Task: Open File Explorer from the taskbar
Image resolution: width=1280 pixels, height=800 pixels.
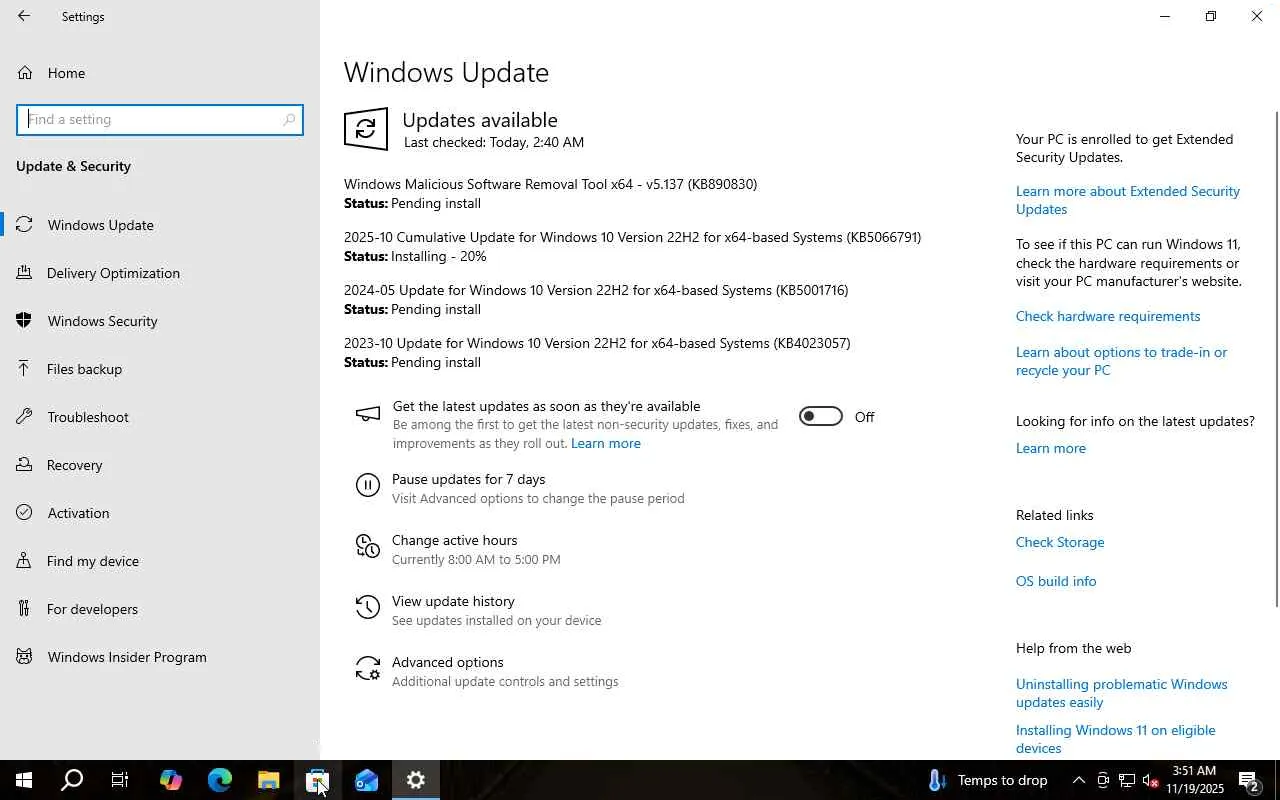Action: coord(268,780)
